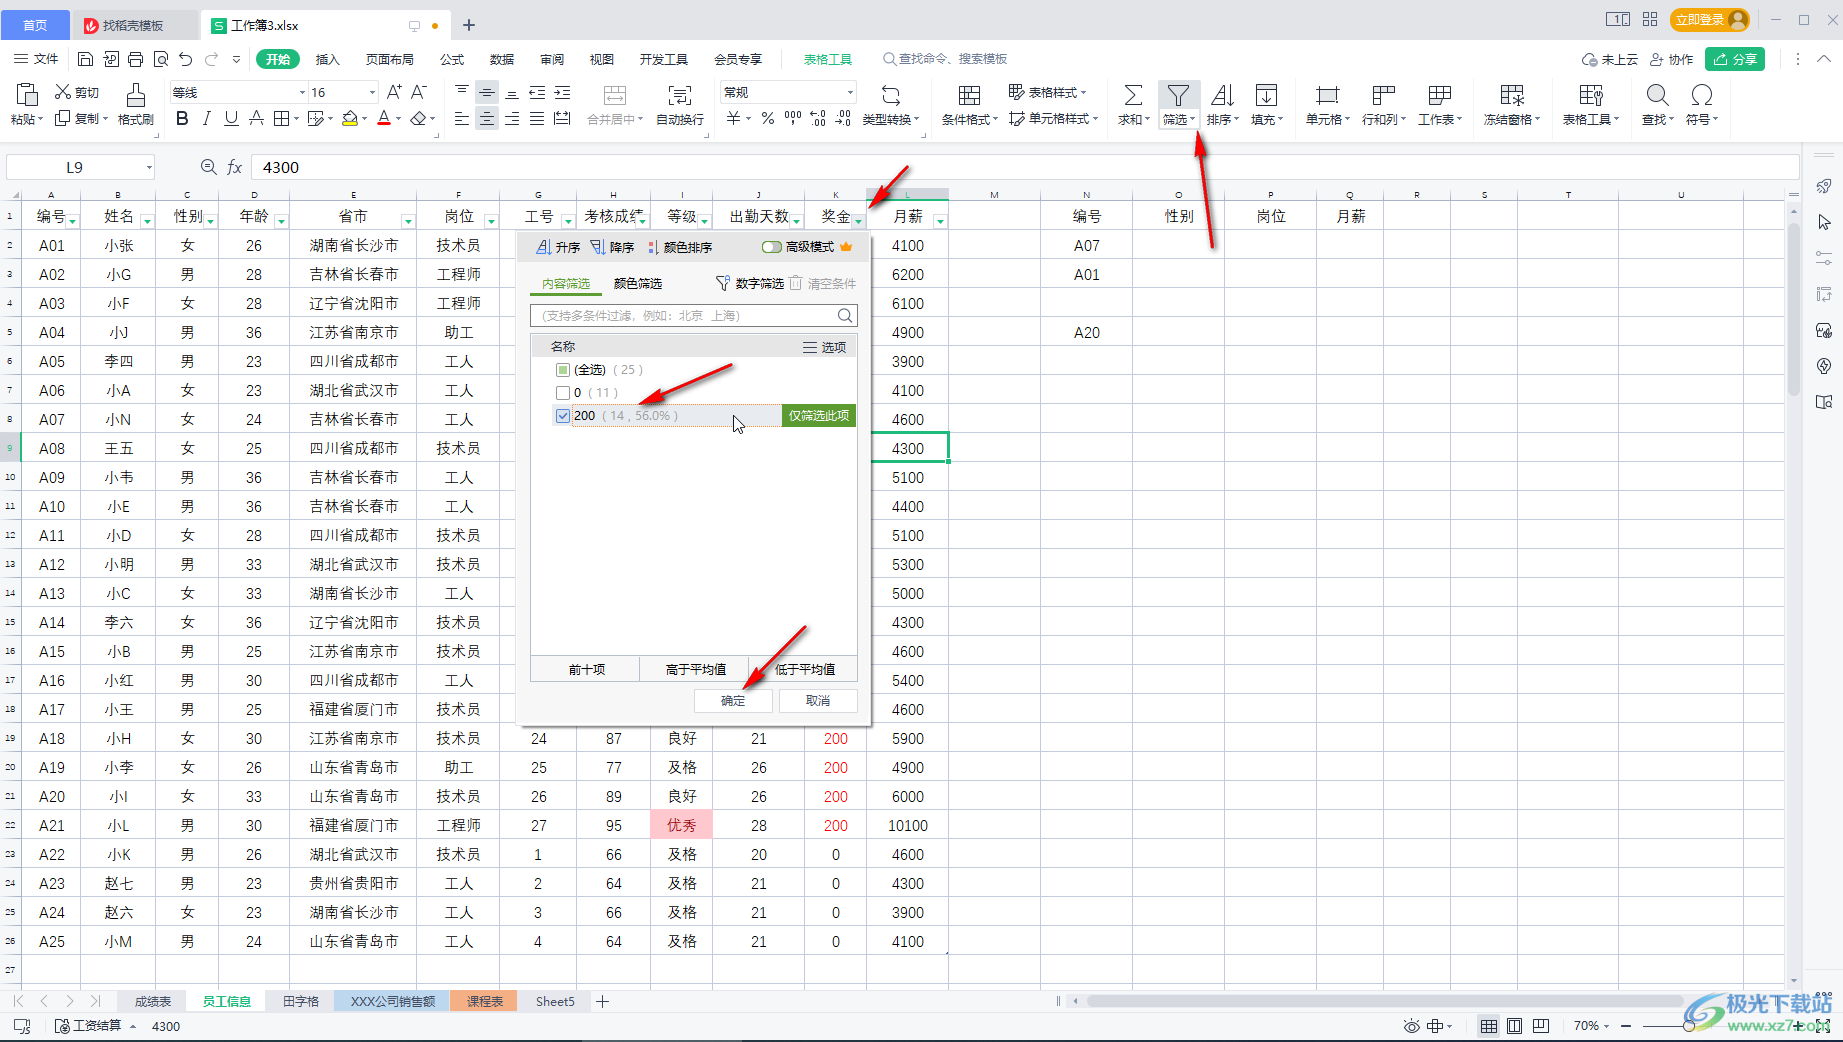Click the Filter (筛选) funnel icon
This screenshot has height=1042, width=1843.
[1178, 95]
